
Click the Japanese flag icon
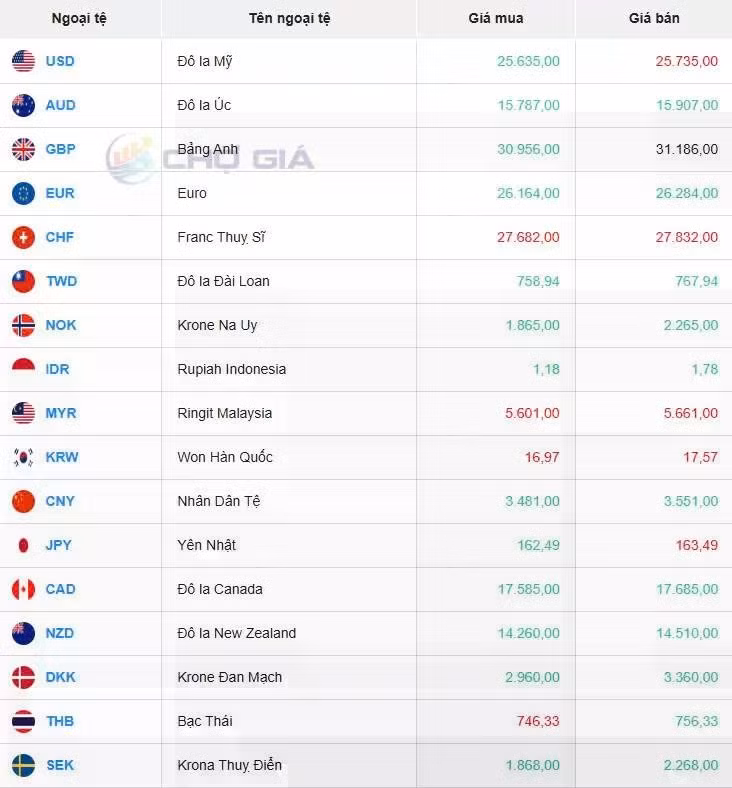click(23, 545)
